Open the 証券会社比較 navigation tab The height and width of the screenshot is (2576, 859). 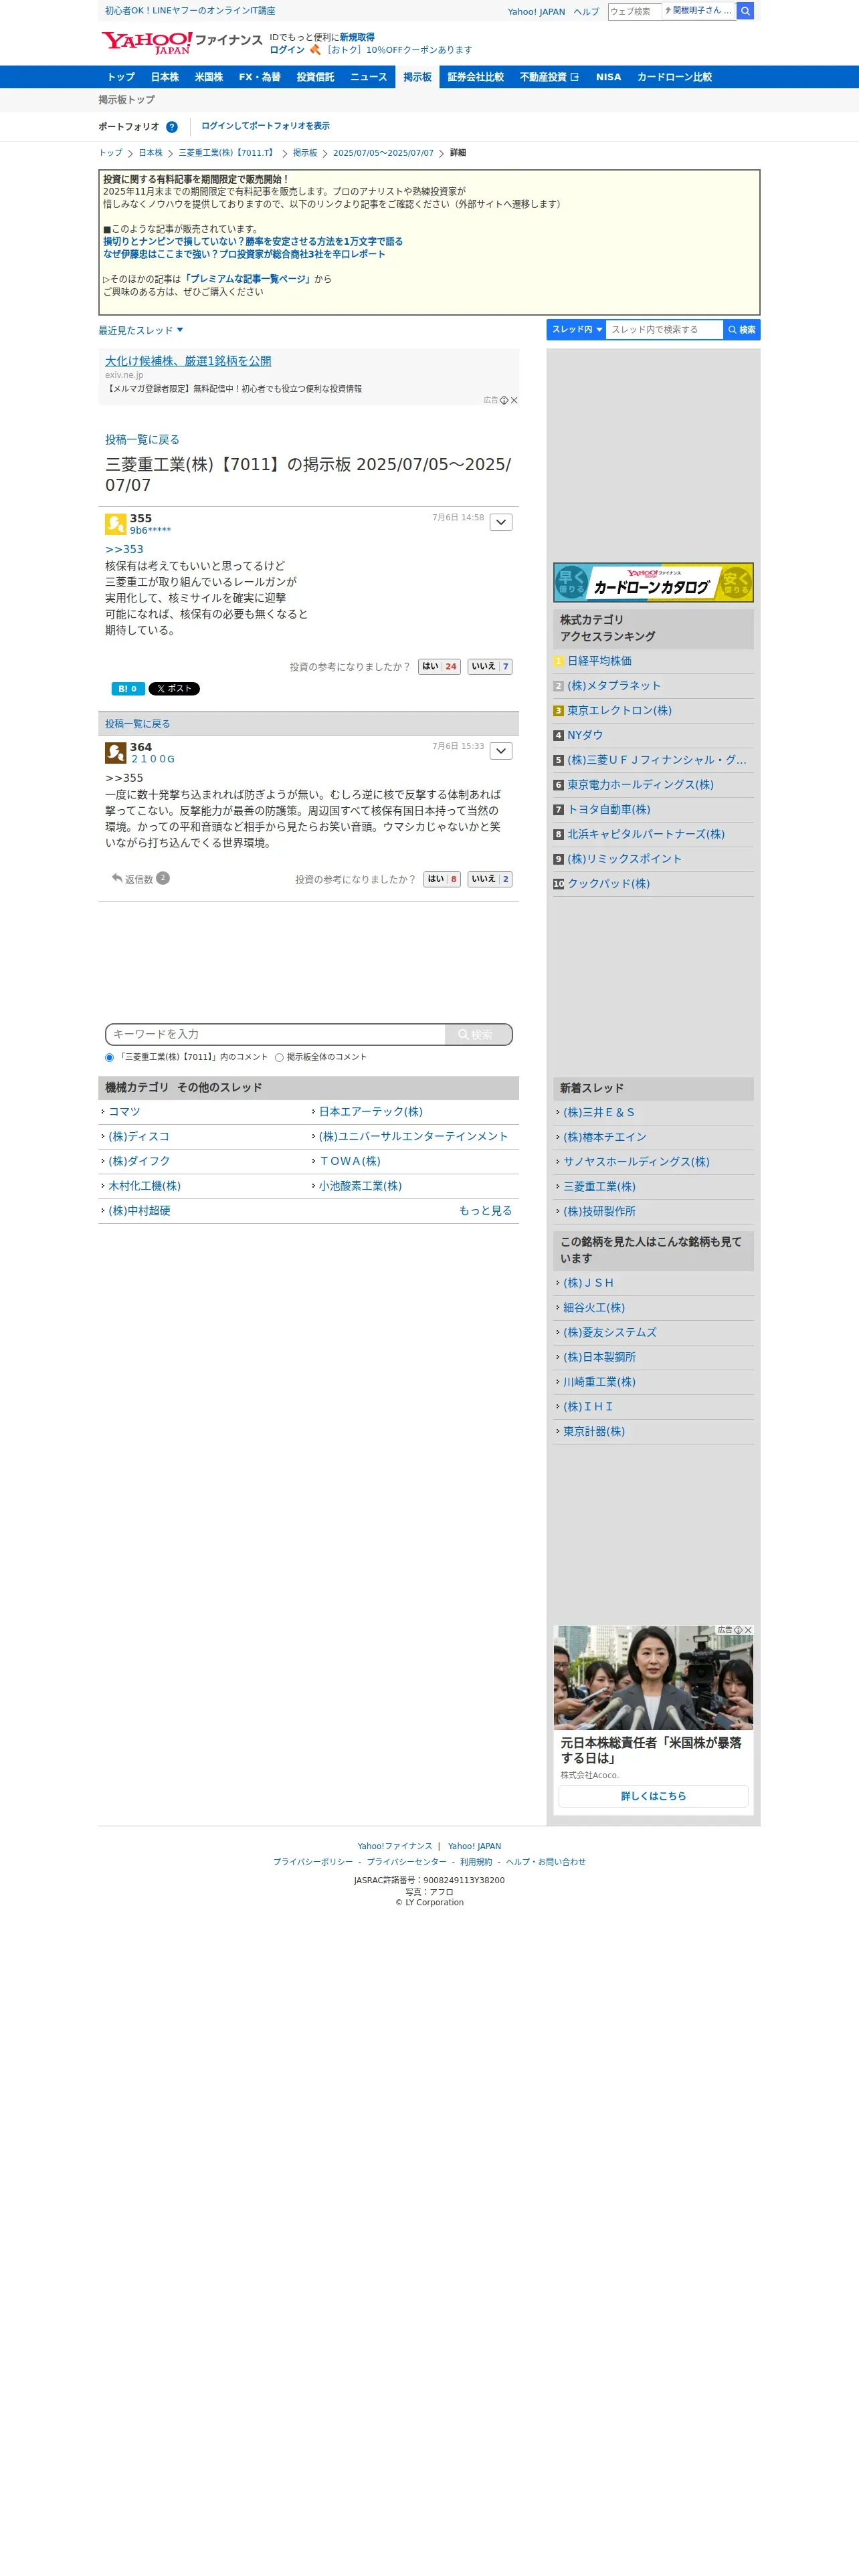click(475, 77)
